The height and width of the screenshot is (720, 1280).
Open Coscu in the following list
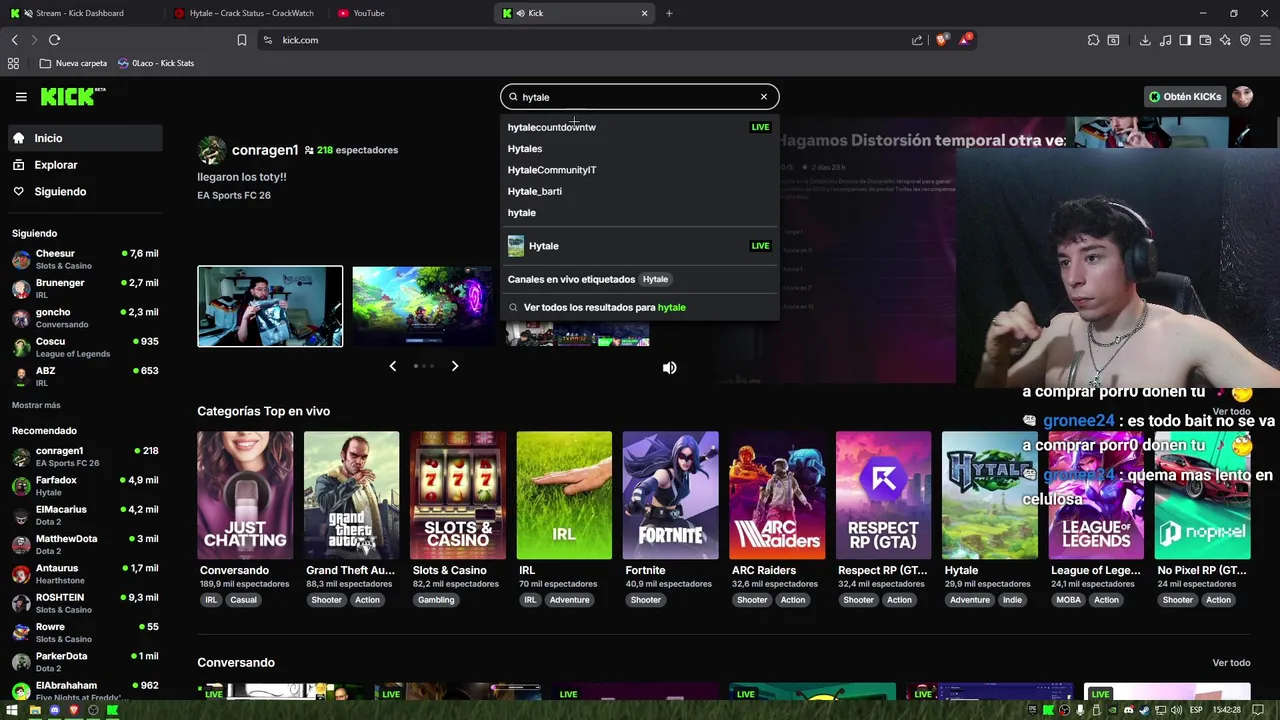[x=85, y=348]
